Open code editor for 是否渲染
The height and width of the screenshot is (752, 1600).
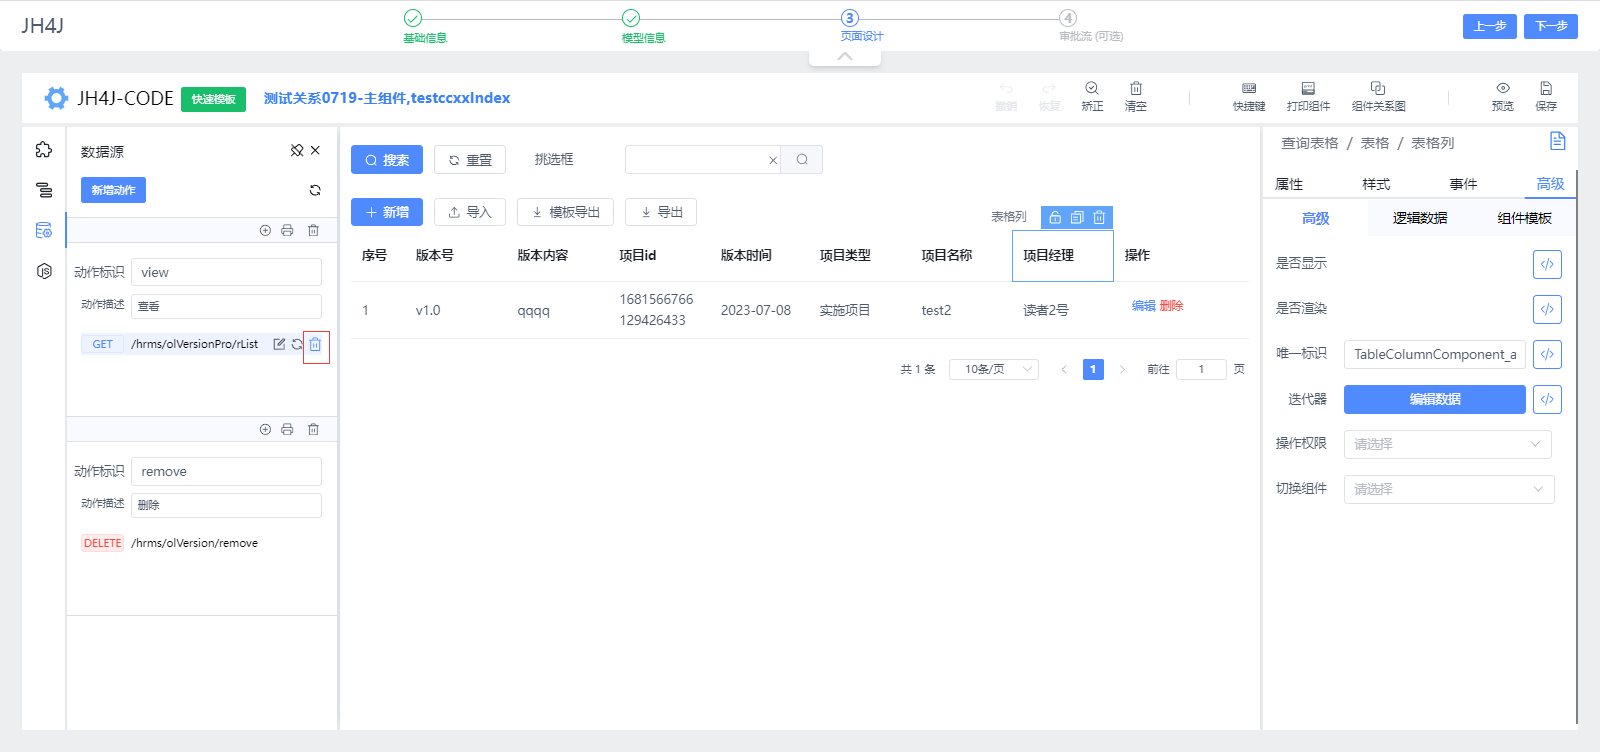pos(1547,309)
